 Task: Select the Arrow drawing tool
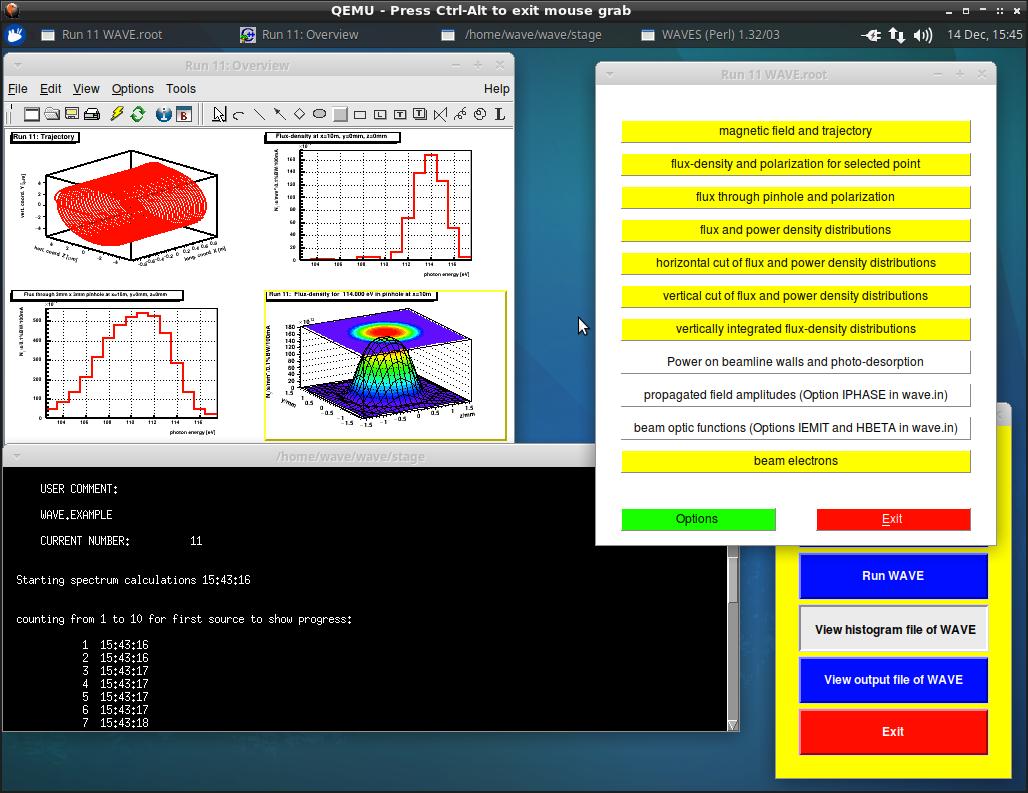click(279, 114)
